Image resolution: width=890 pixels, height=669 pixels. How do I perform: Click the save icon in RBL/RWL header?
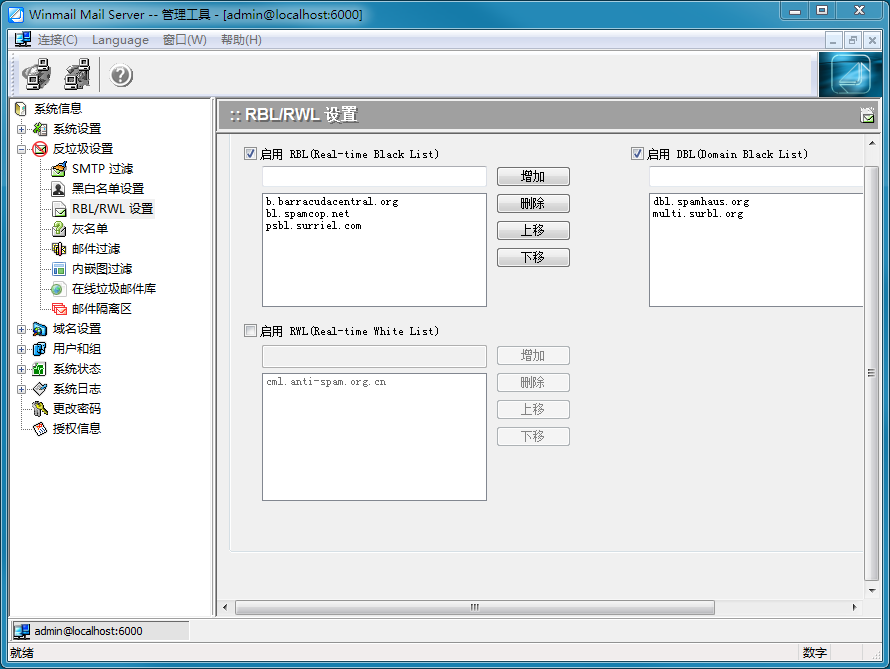click(867, 116)
